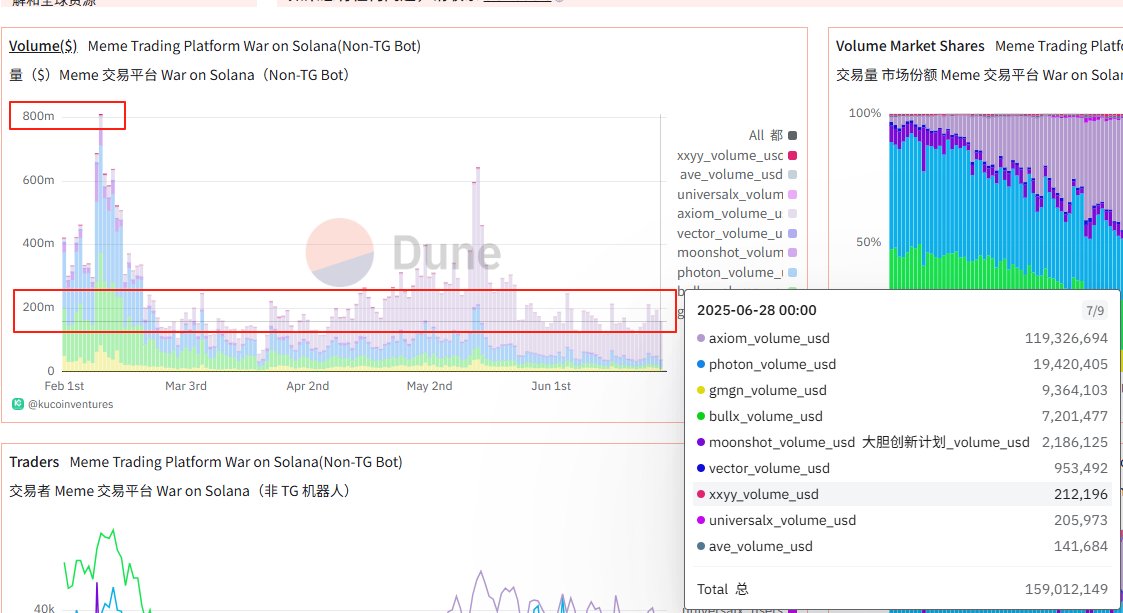Click the '800m' y-axis label

[38, 116]
